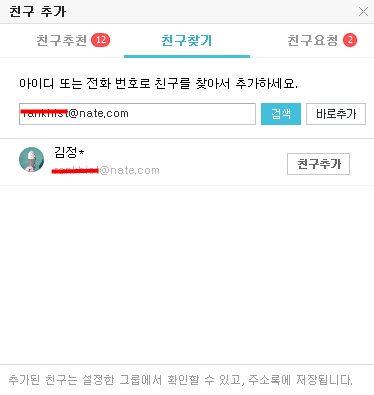Screen dimensions: 374x395
Task: Click the blue 검색 button
Action: 281,114
